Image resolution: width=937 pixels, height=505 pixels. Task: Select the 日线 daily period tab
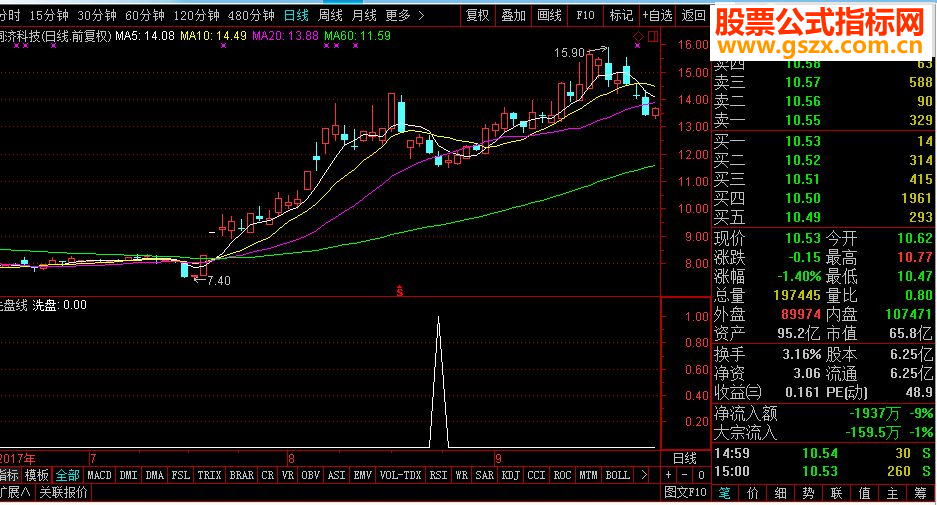(296, 16)
